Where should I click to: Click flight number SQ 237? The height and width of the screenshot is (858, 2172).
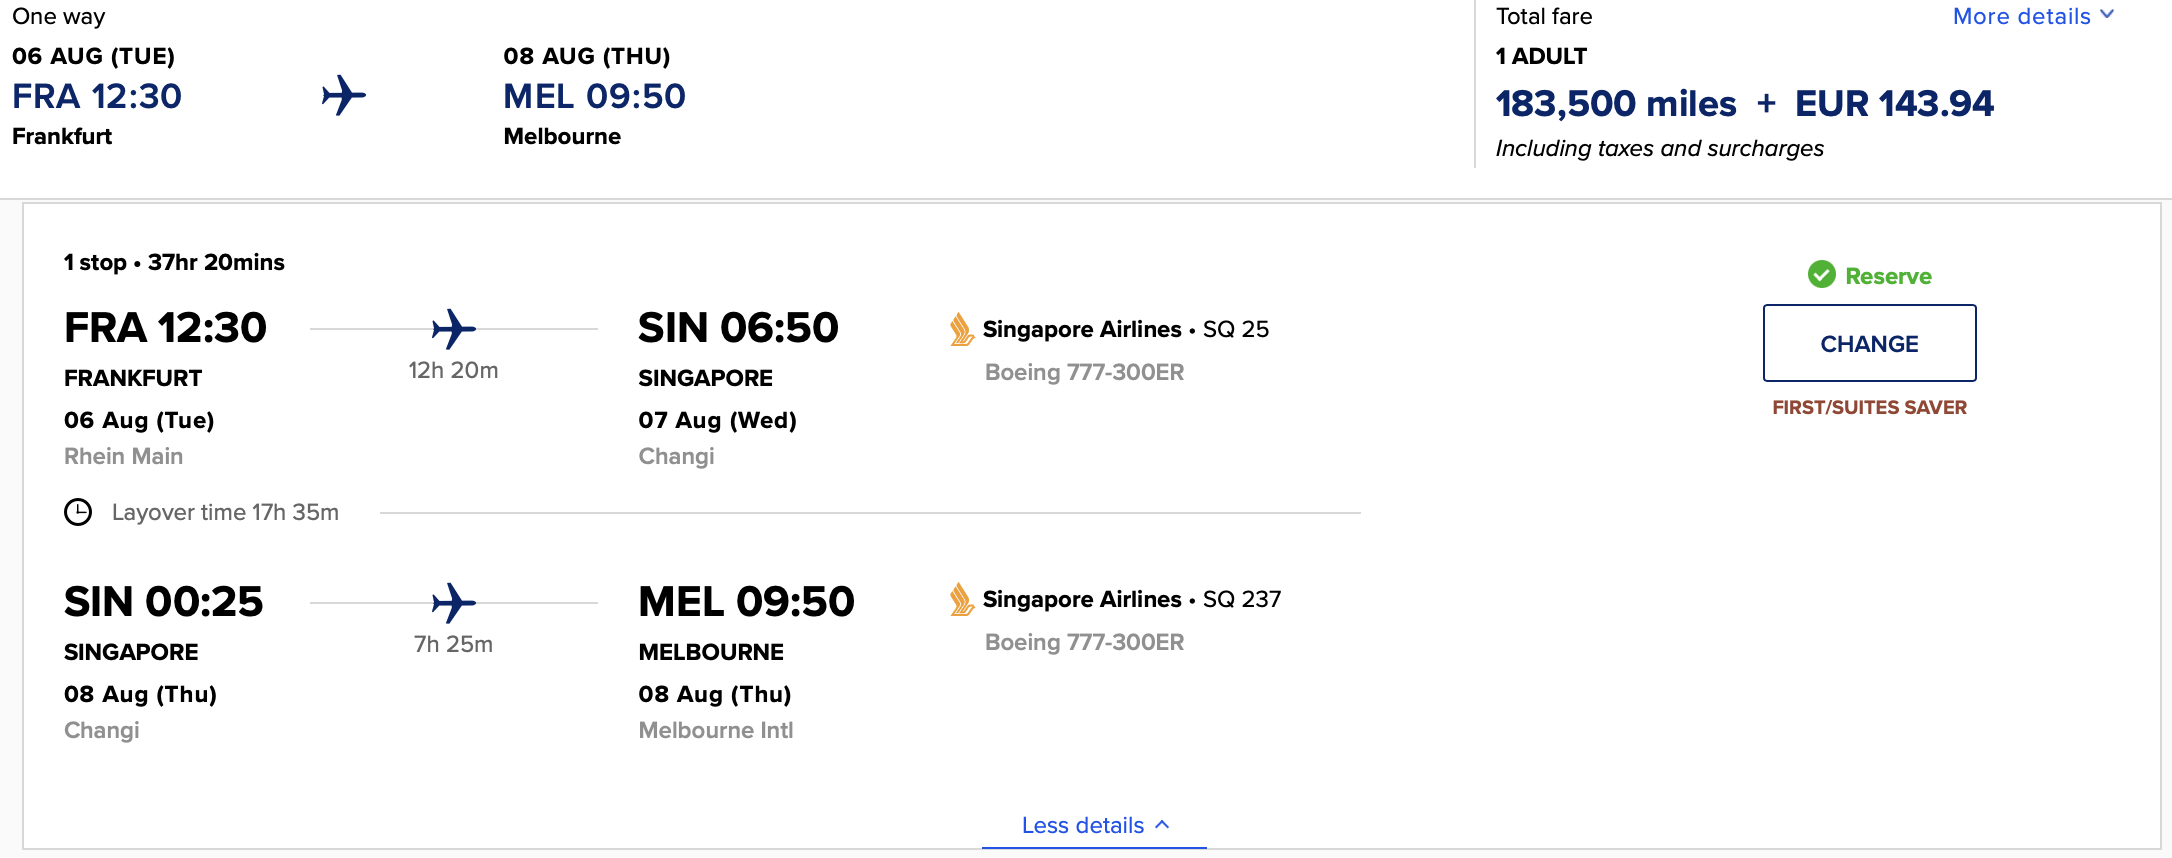[1241, 599]
